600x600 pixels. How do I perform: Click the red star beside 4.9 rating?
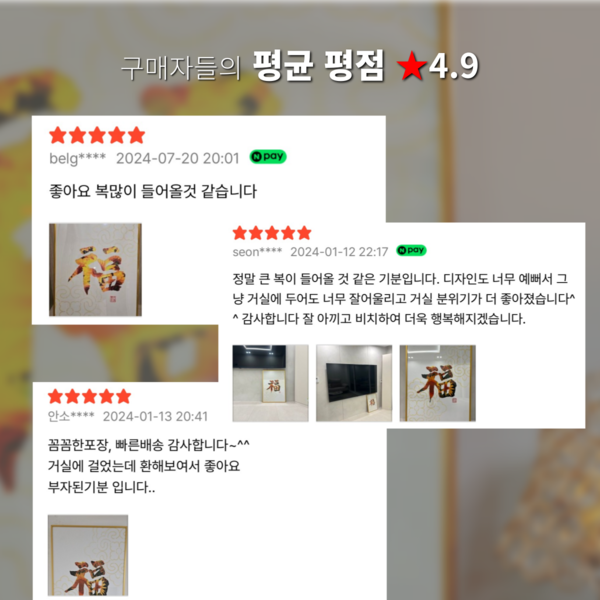(x=412, y=65)
